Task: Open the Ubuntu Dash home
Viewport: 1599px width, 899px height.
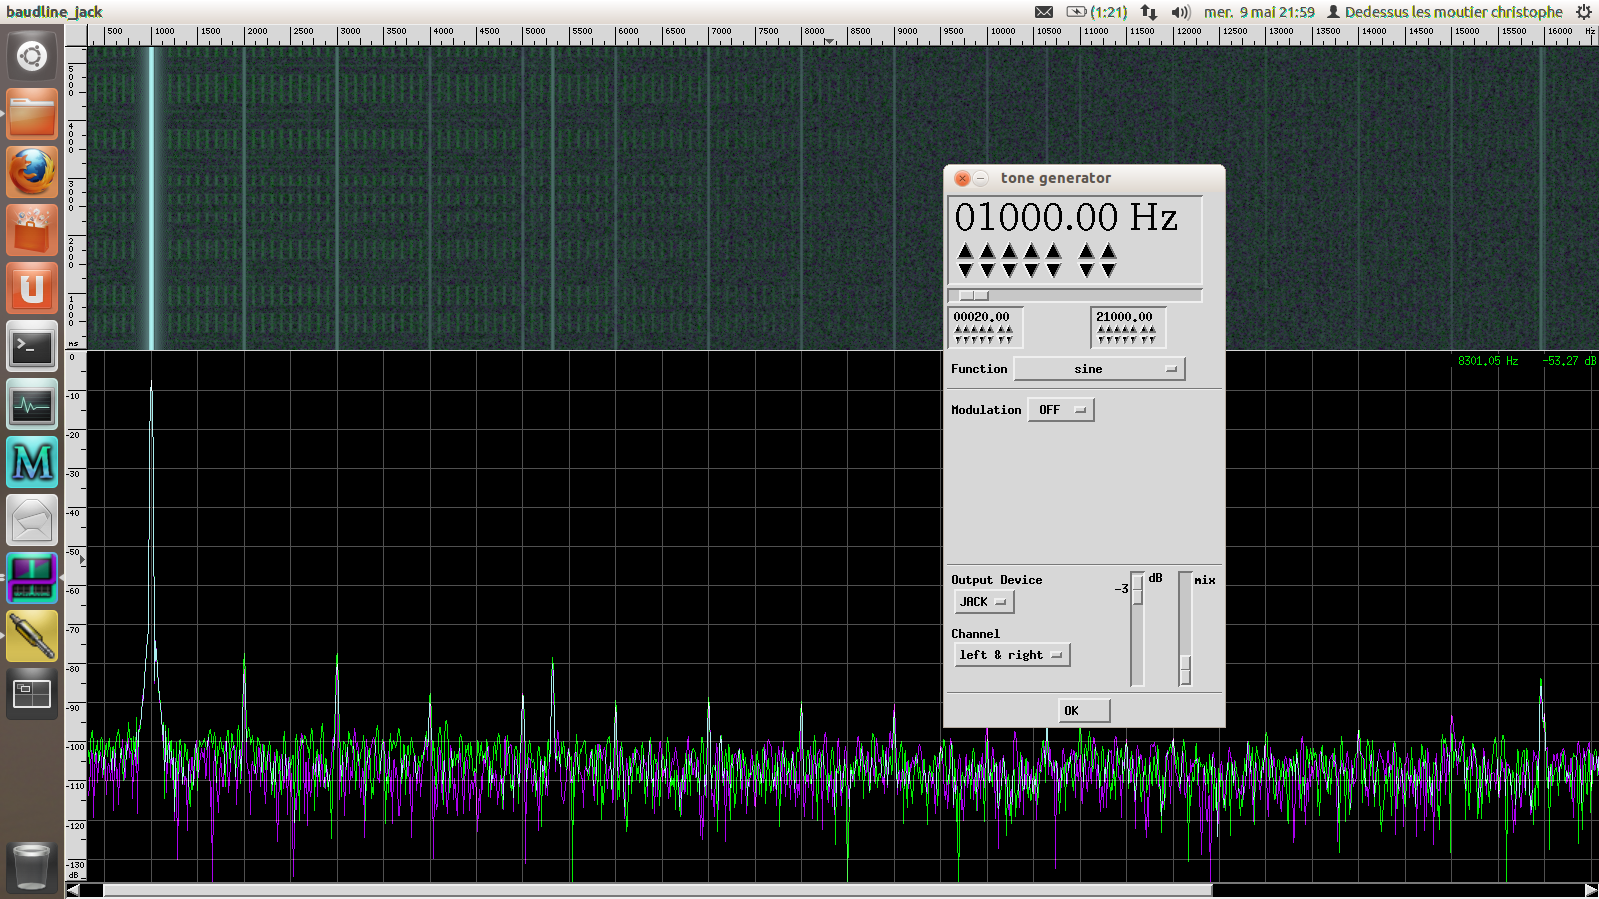Action: [32, 56]
